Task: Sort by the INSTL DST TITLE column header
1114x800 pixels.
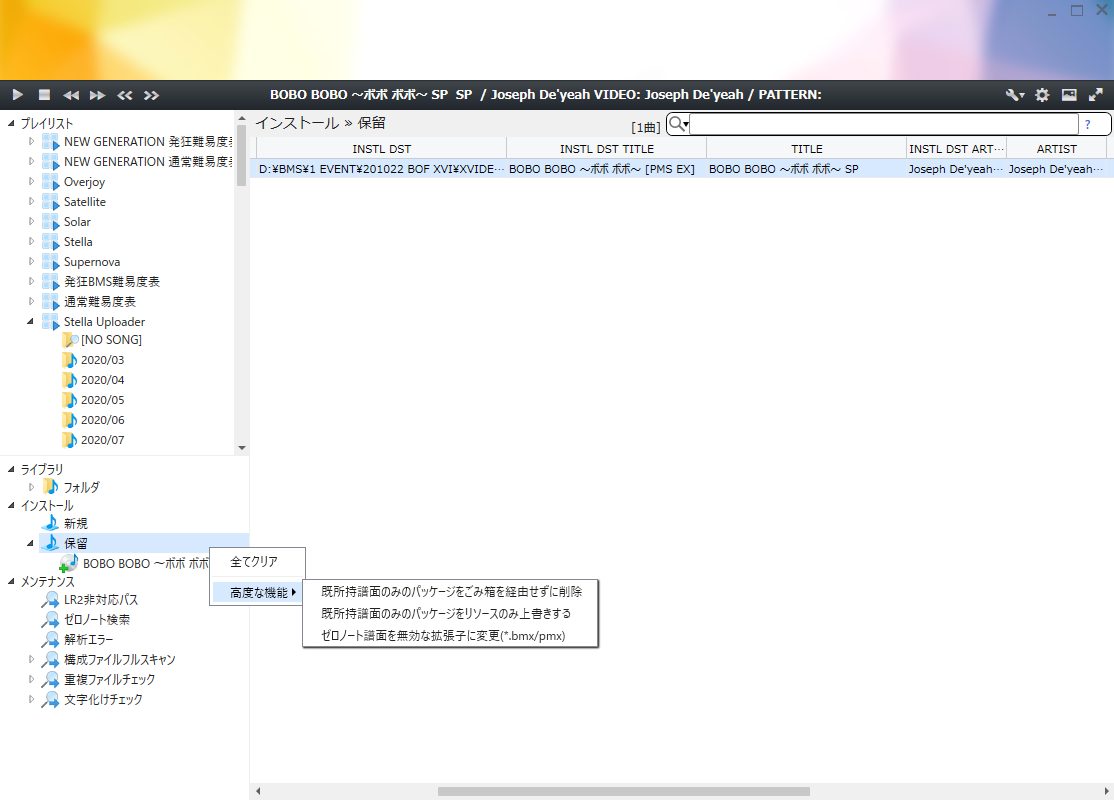Action: 607,148
